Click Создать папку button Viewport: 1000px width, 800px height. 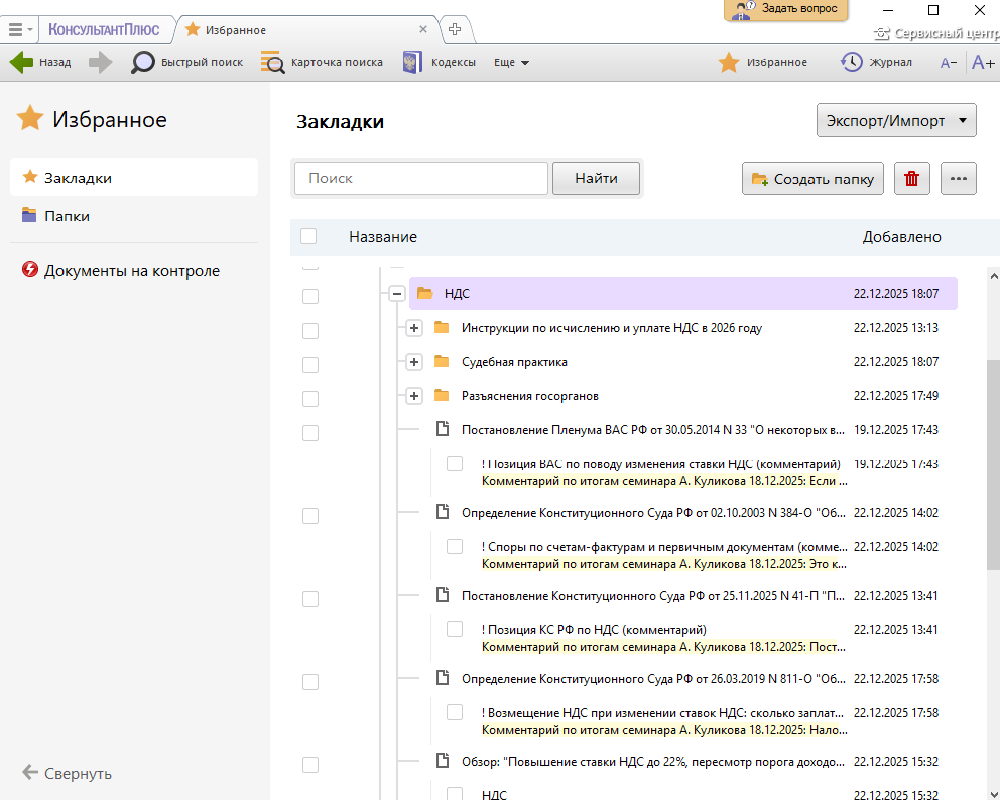(813, 179)
